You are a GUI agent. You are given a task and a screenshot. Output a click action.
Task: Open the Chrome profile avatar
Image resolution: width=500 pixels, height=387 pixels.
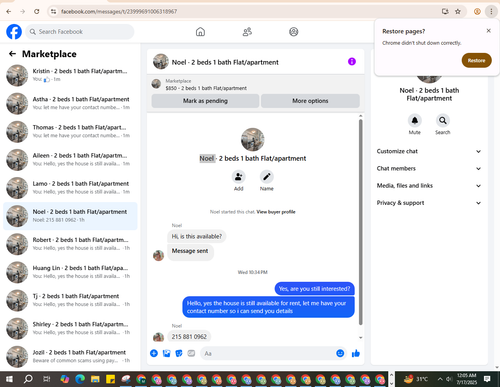[477, 11]
